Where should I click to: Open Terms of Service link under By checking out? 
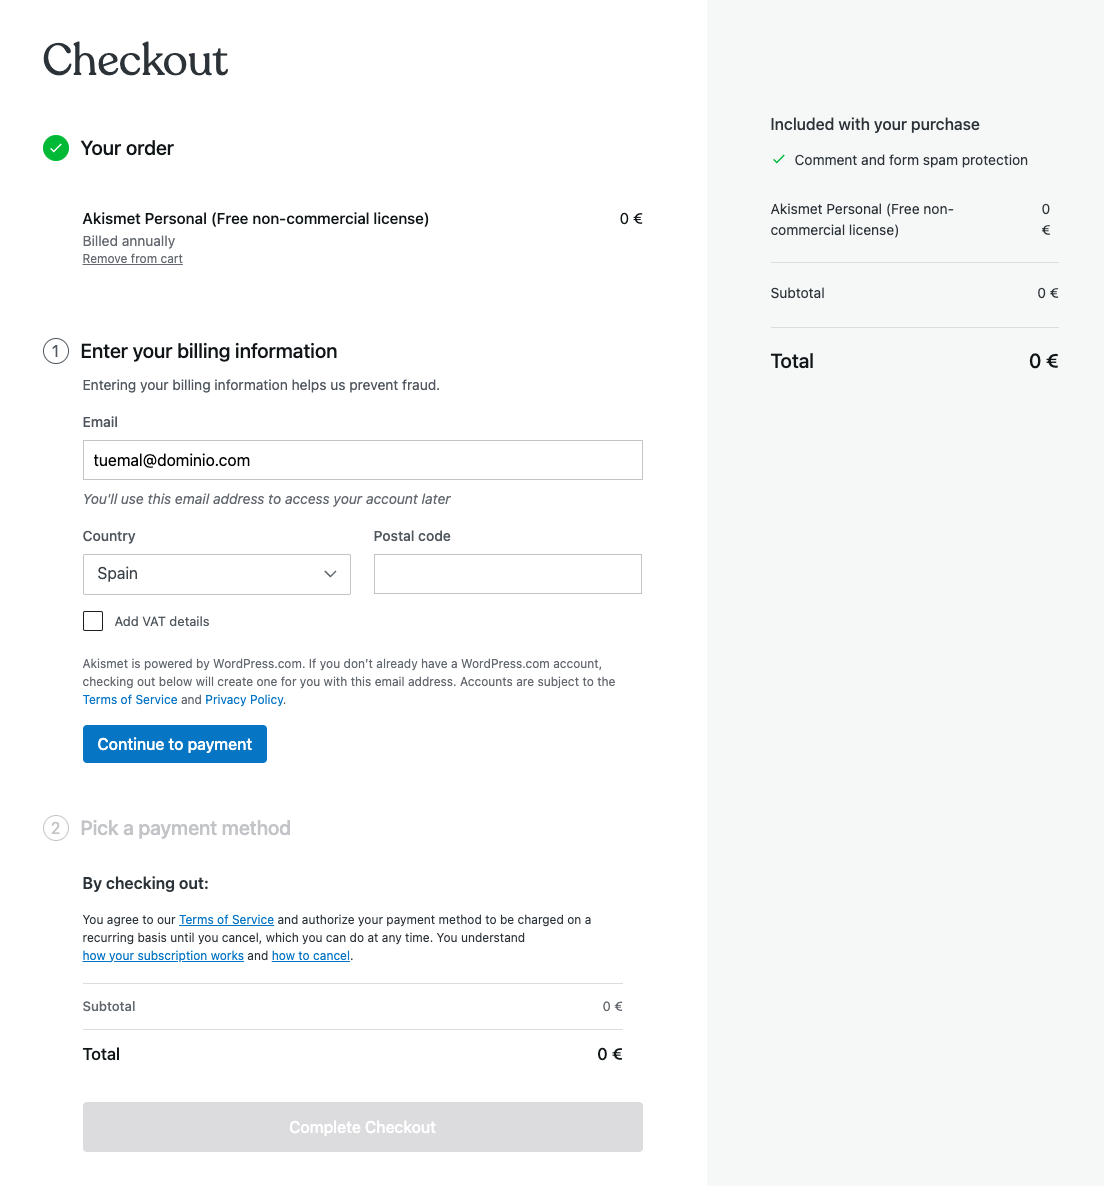[x=226, y=920]
